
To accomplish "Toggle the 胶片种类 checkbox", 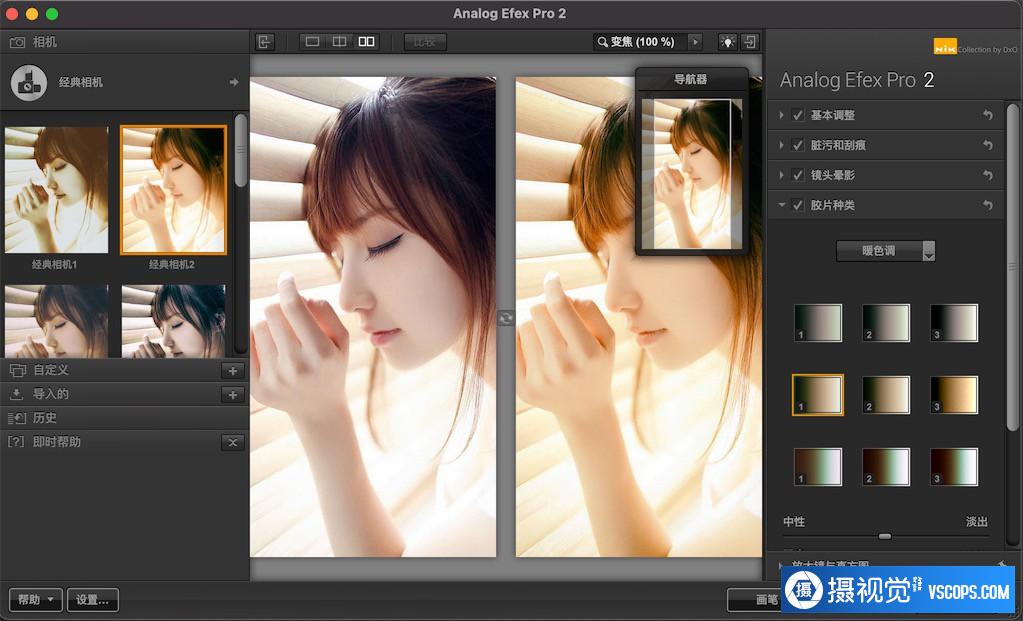I will [797, 205].
